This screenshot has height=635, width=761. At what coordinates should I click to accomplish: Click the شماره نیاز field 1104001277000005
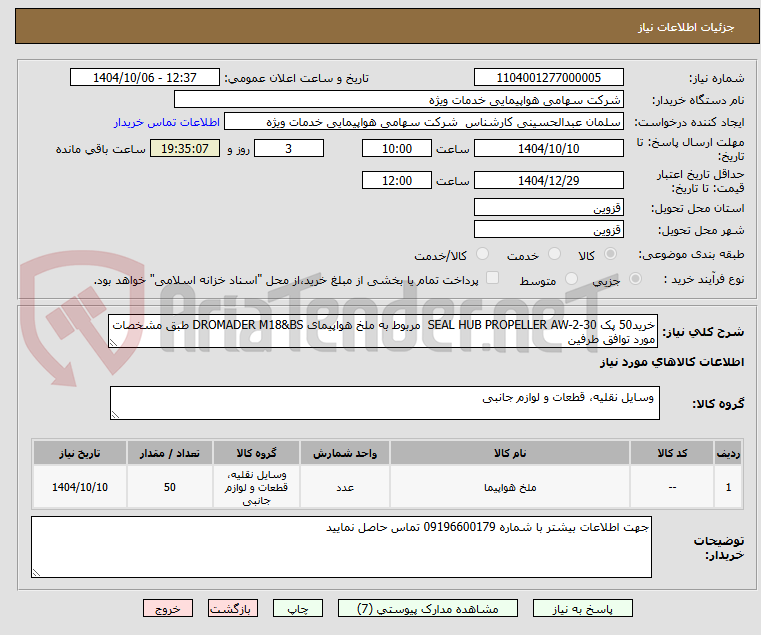point(548,78)
